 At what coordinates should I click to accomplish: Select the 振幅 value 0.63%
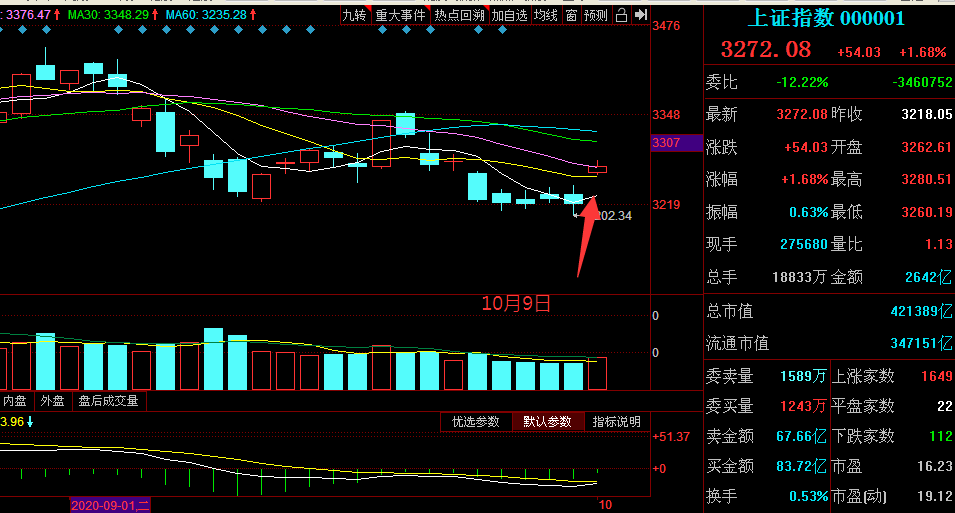coord(809,212)
